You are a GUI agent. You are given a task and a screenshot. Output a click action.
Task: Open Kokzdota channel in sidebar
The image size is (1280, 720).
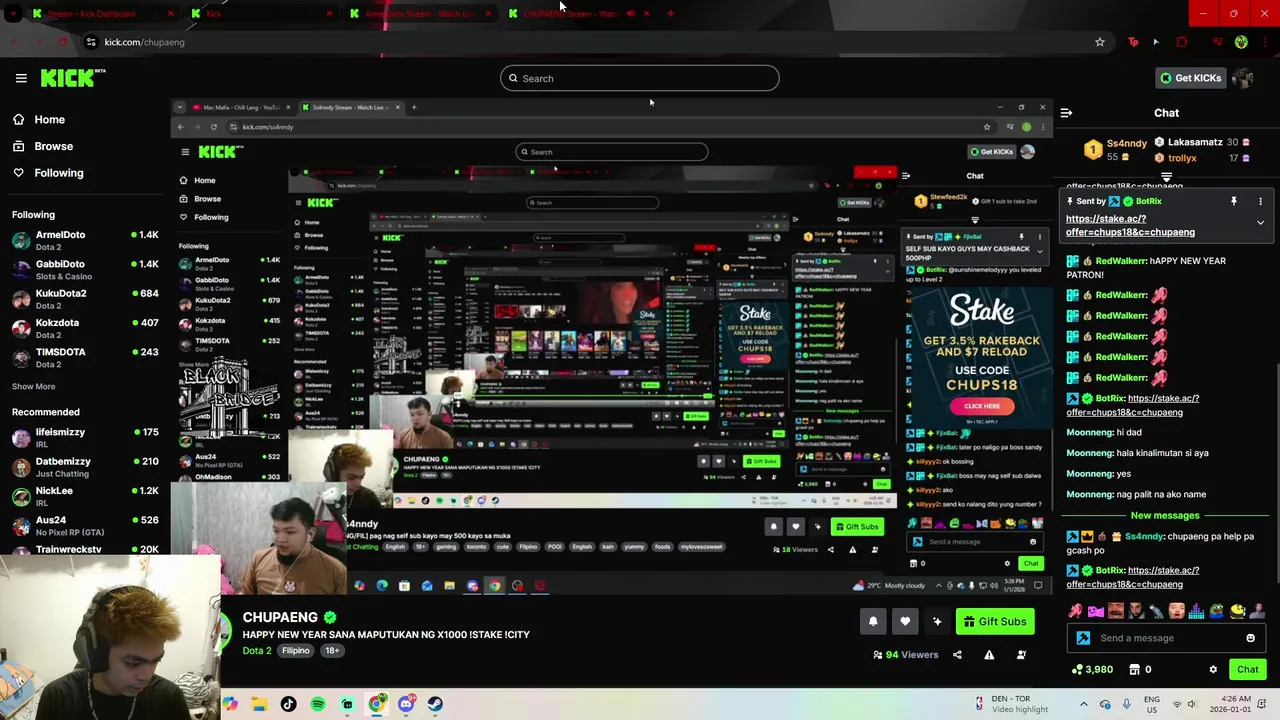tap(85, 328)
